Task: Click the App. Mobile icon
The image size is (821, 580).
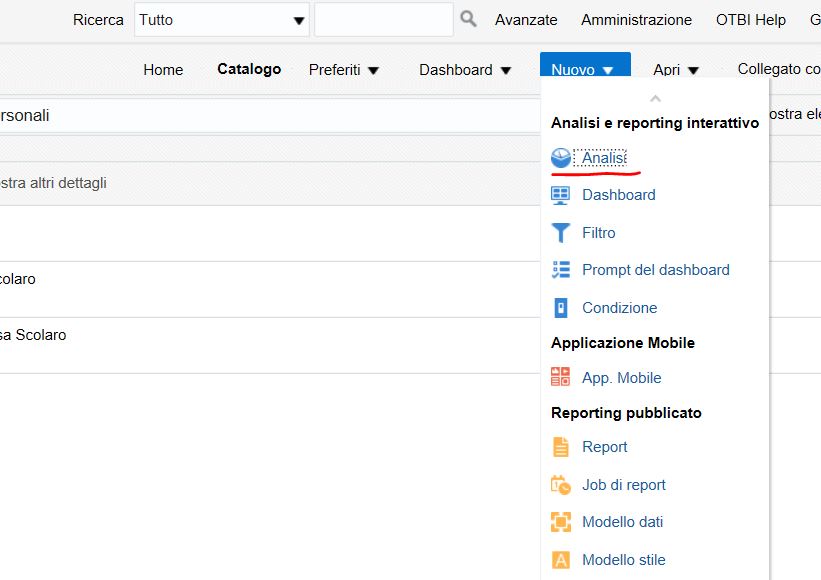Action: (561, 378)
